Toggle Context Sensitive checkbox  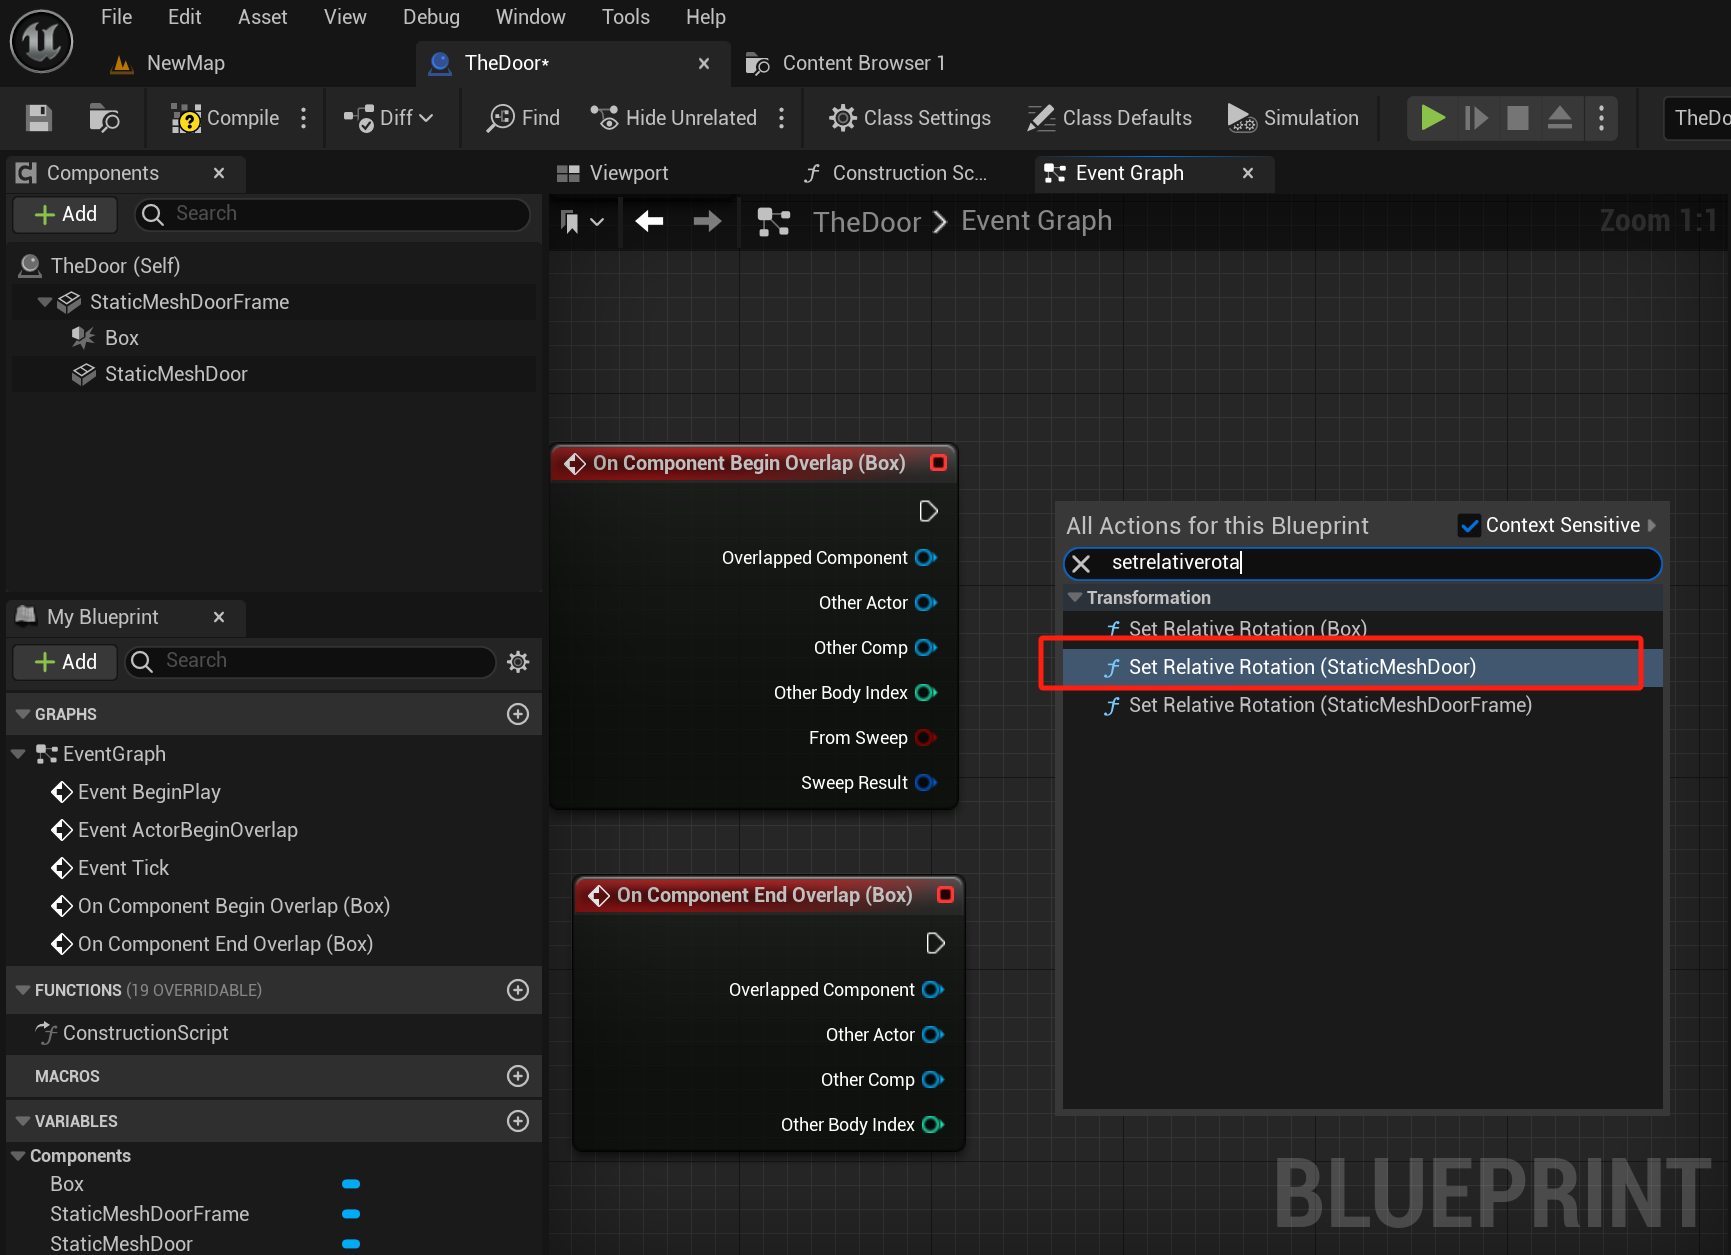click(x=1469, y=525)
